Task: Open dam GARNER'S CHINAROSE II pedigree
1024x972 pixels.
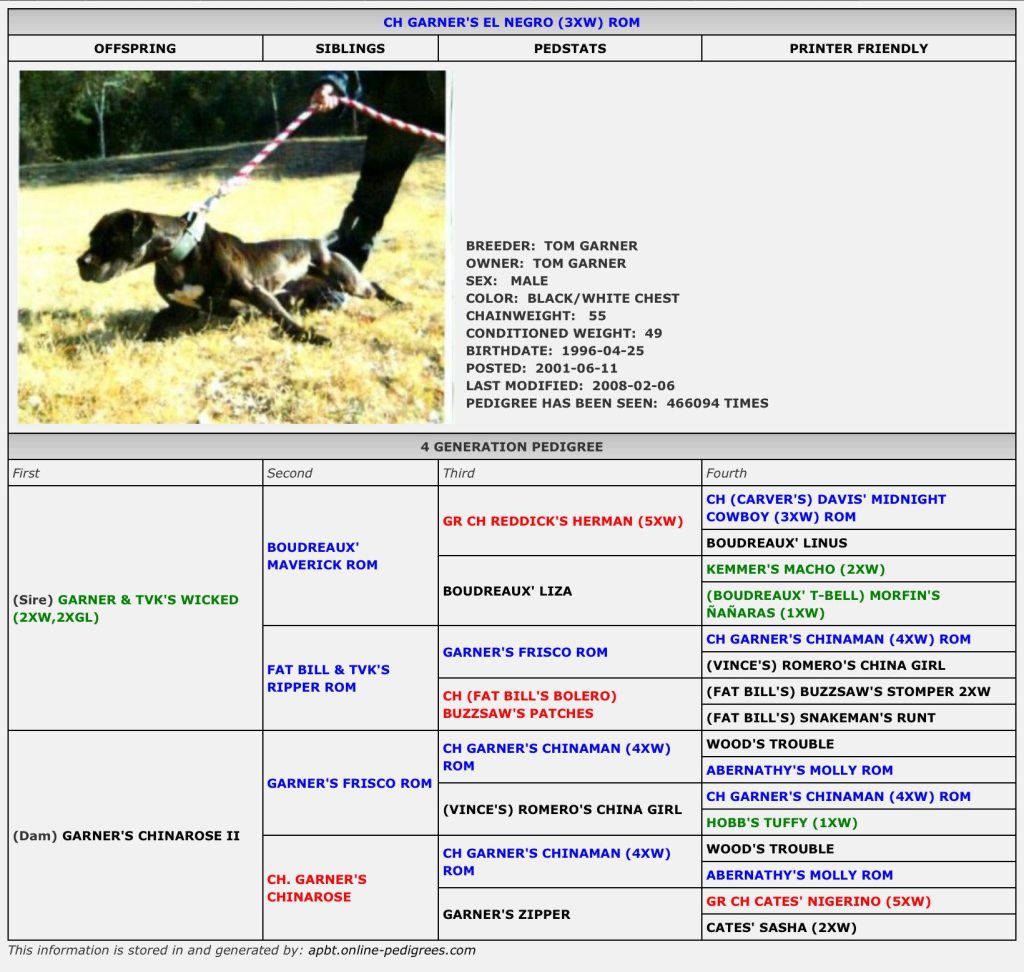Action: pos(150,836)
